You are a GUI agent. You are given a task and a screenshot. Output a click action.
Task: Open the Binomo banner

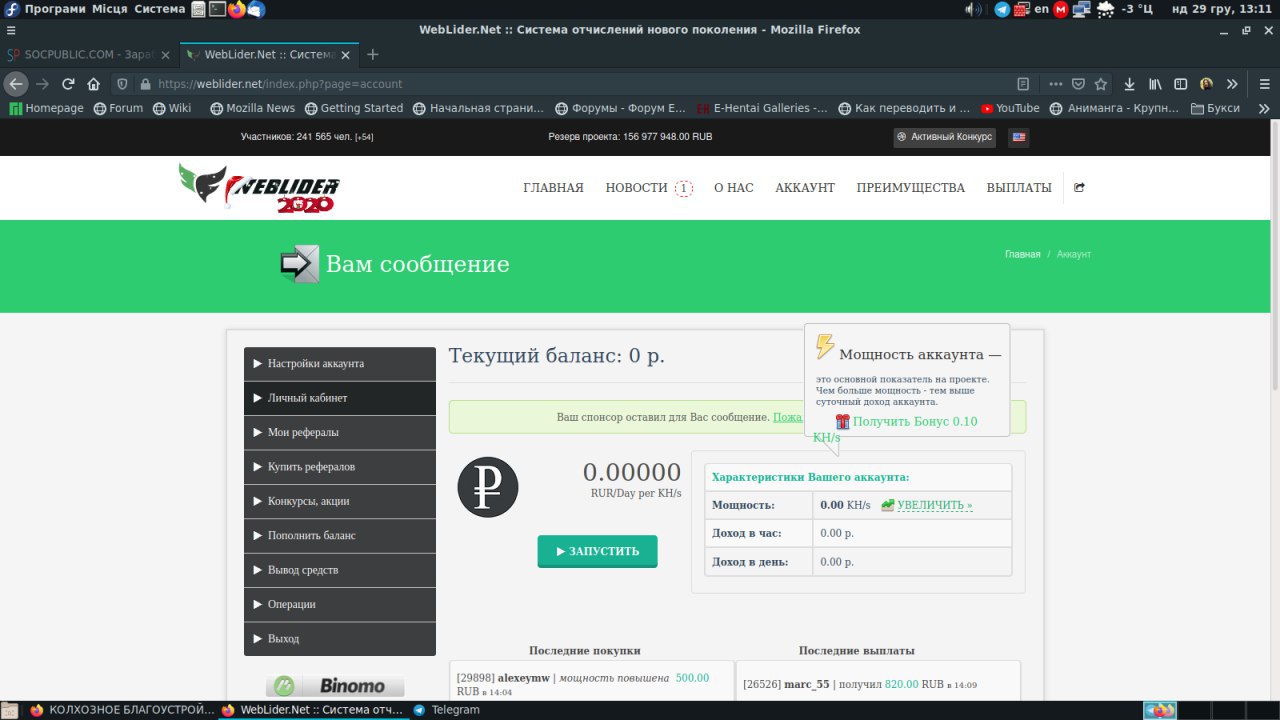[335, 685]
